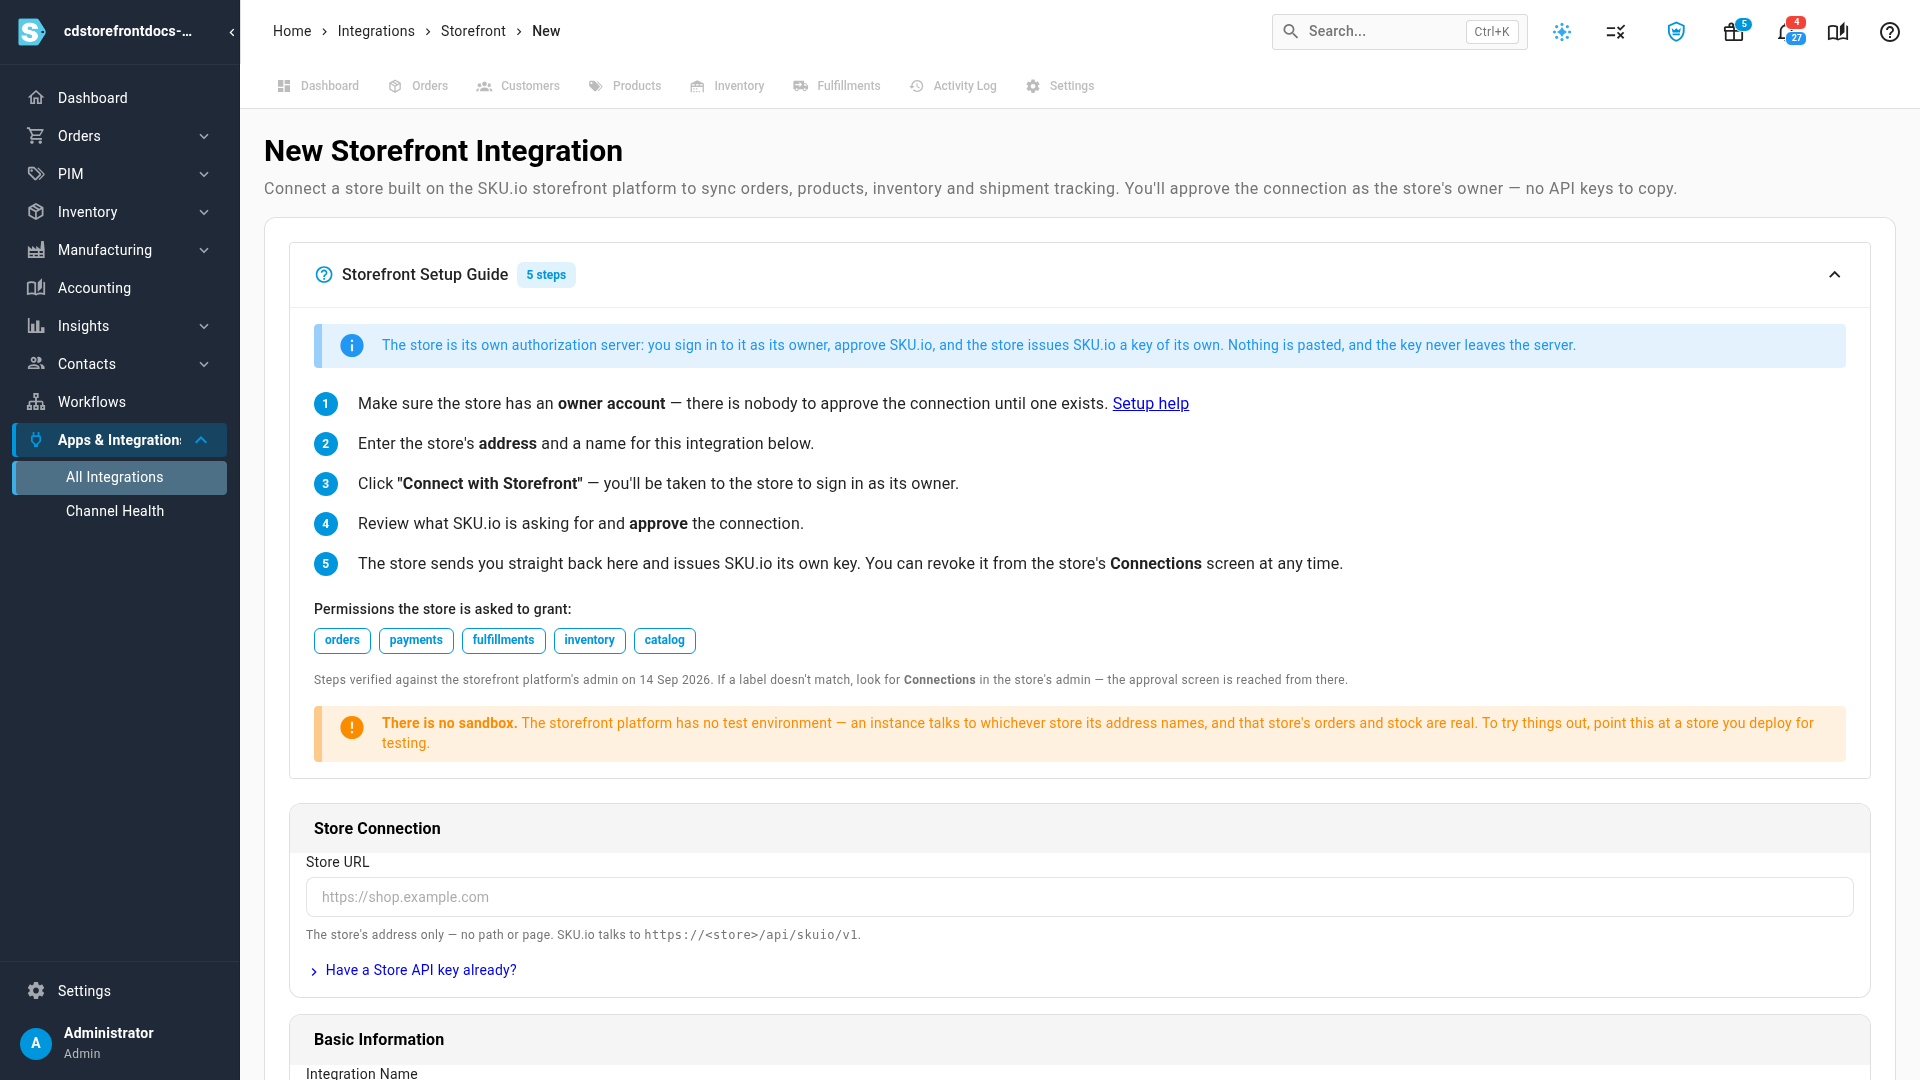
Task: Open the gift icon with badge
Action: coord(1735,31)
